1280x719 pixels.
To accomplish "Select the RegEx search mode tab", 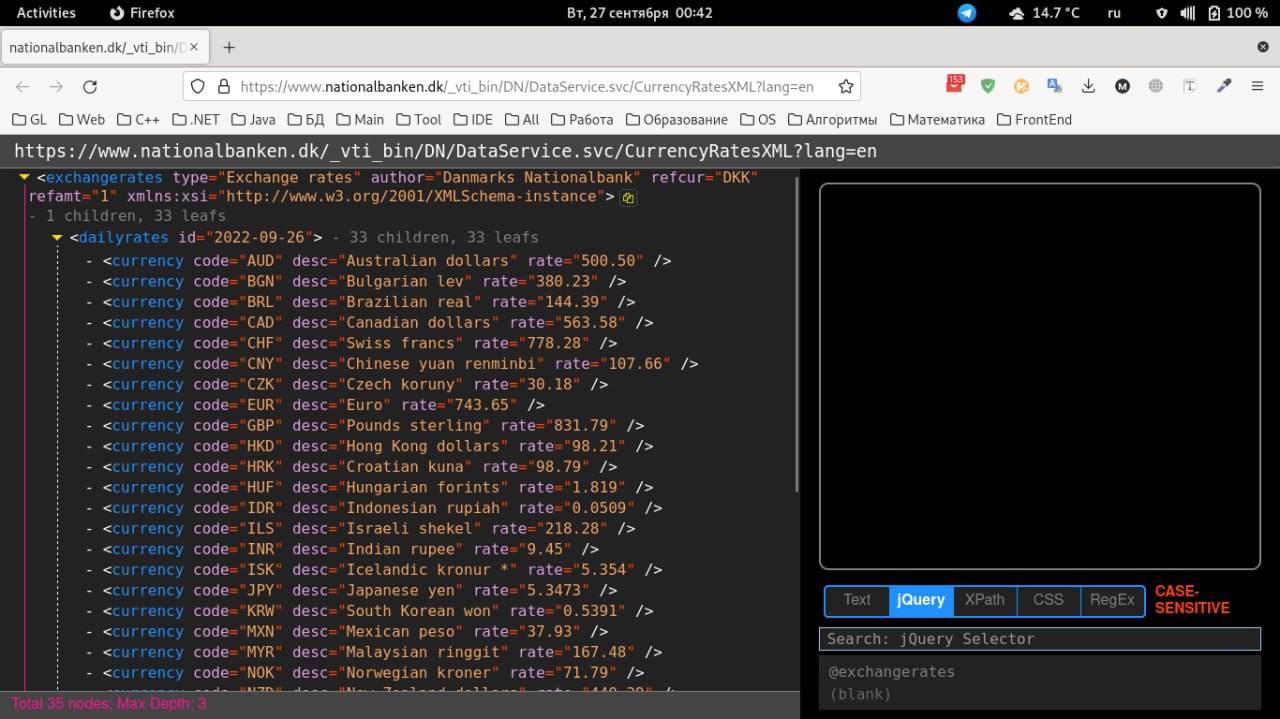I will (x=1112, y=600).
